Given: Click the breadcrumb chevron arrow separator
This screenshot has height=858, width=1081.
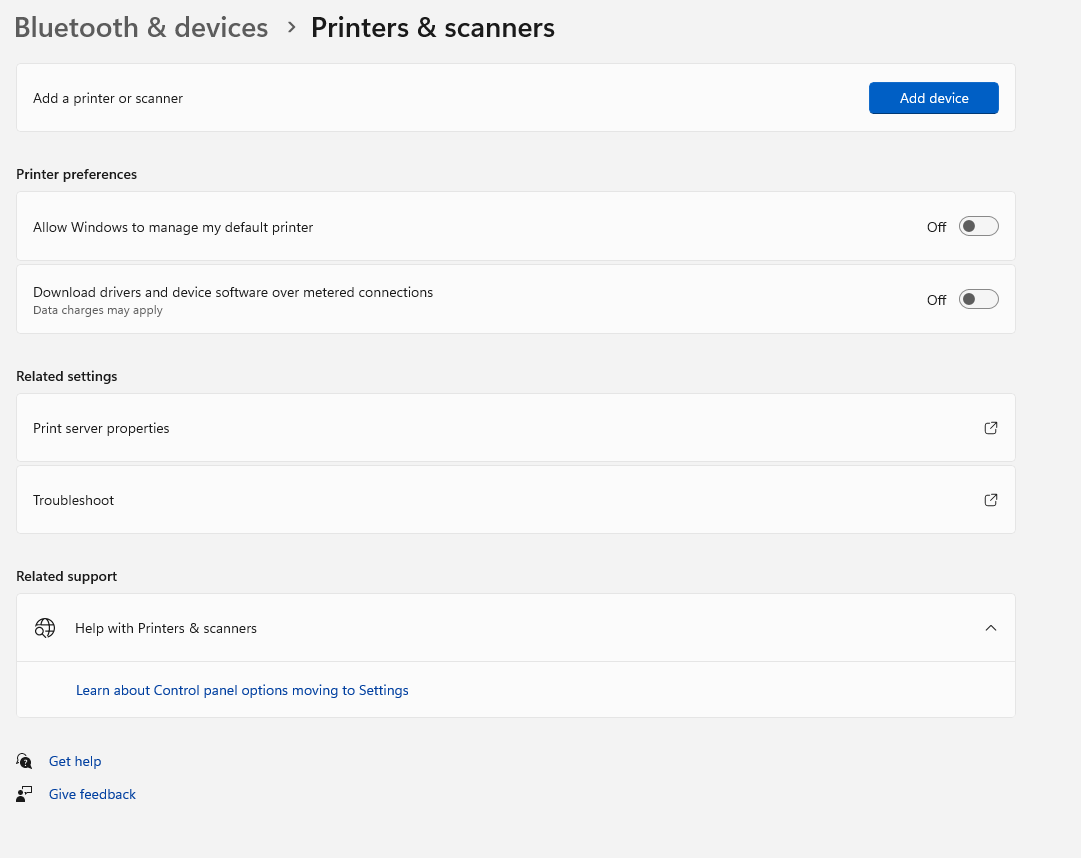Looking at the screenshot, I should pyautogui.click(x=291, y=27).
